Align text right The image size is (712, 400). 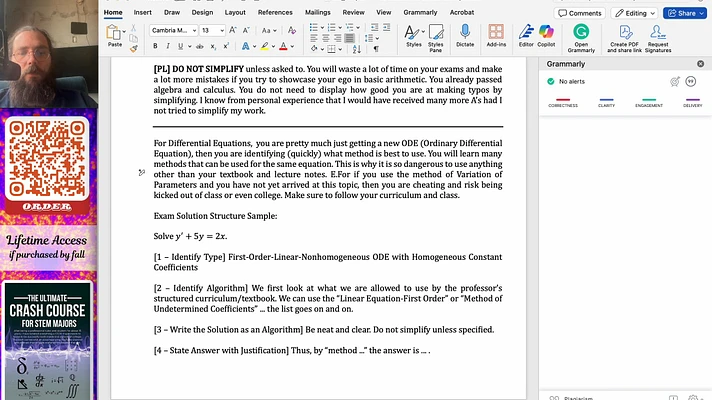pos(337,39)
